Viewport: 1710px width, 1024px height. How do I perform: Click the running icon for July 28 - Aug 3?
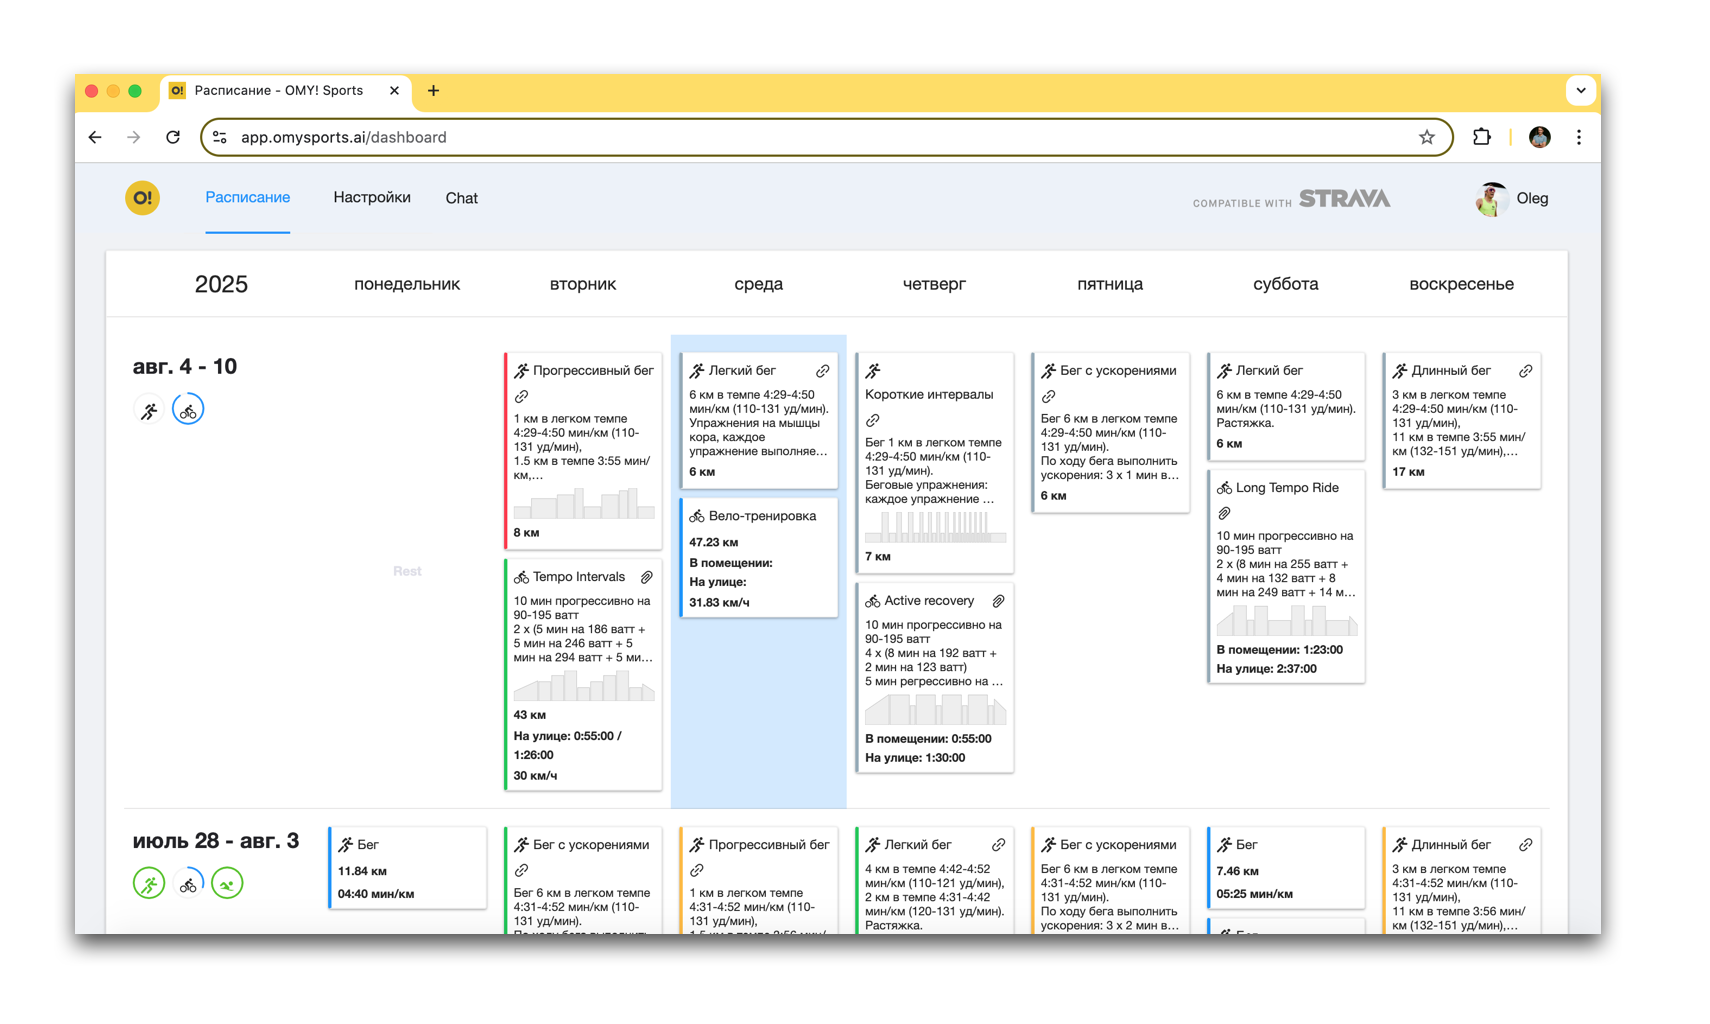149,884
